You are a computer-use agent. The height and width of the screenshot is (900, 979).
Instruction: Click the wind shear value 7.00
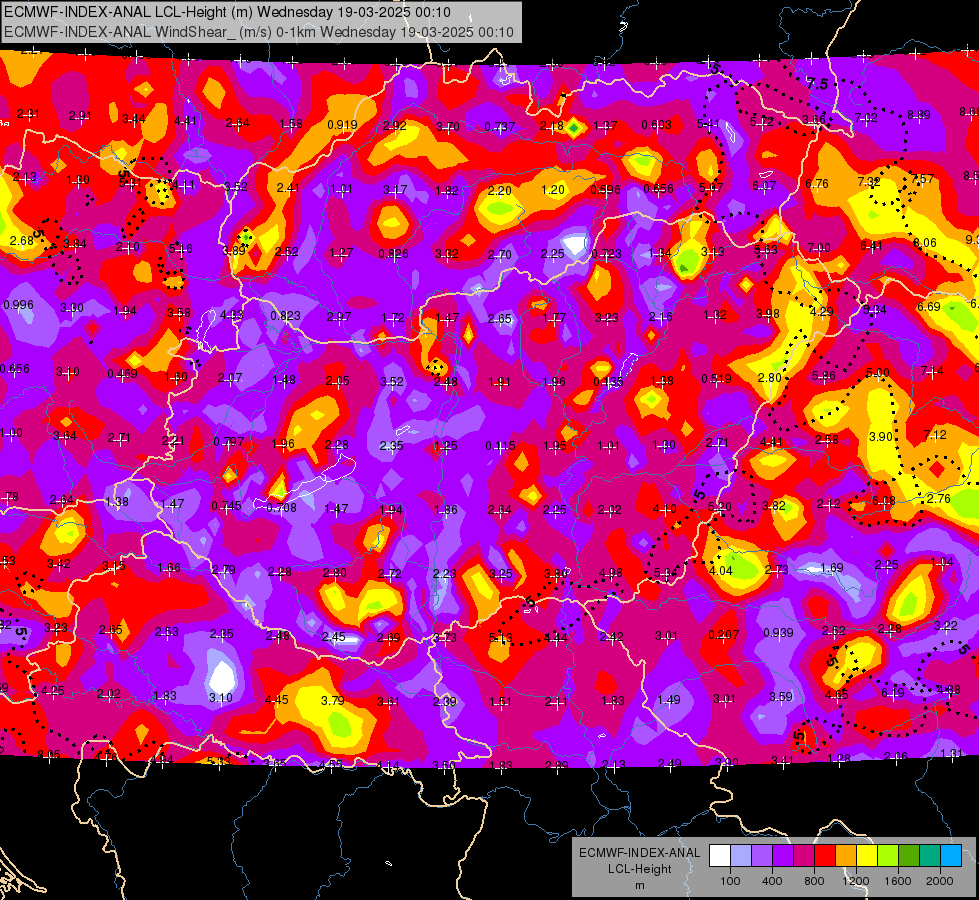(x=819, y=248)
